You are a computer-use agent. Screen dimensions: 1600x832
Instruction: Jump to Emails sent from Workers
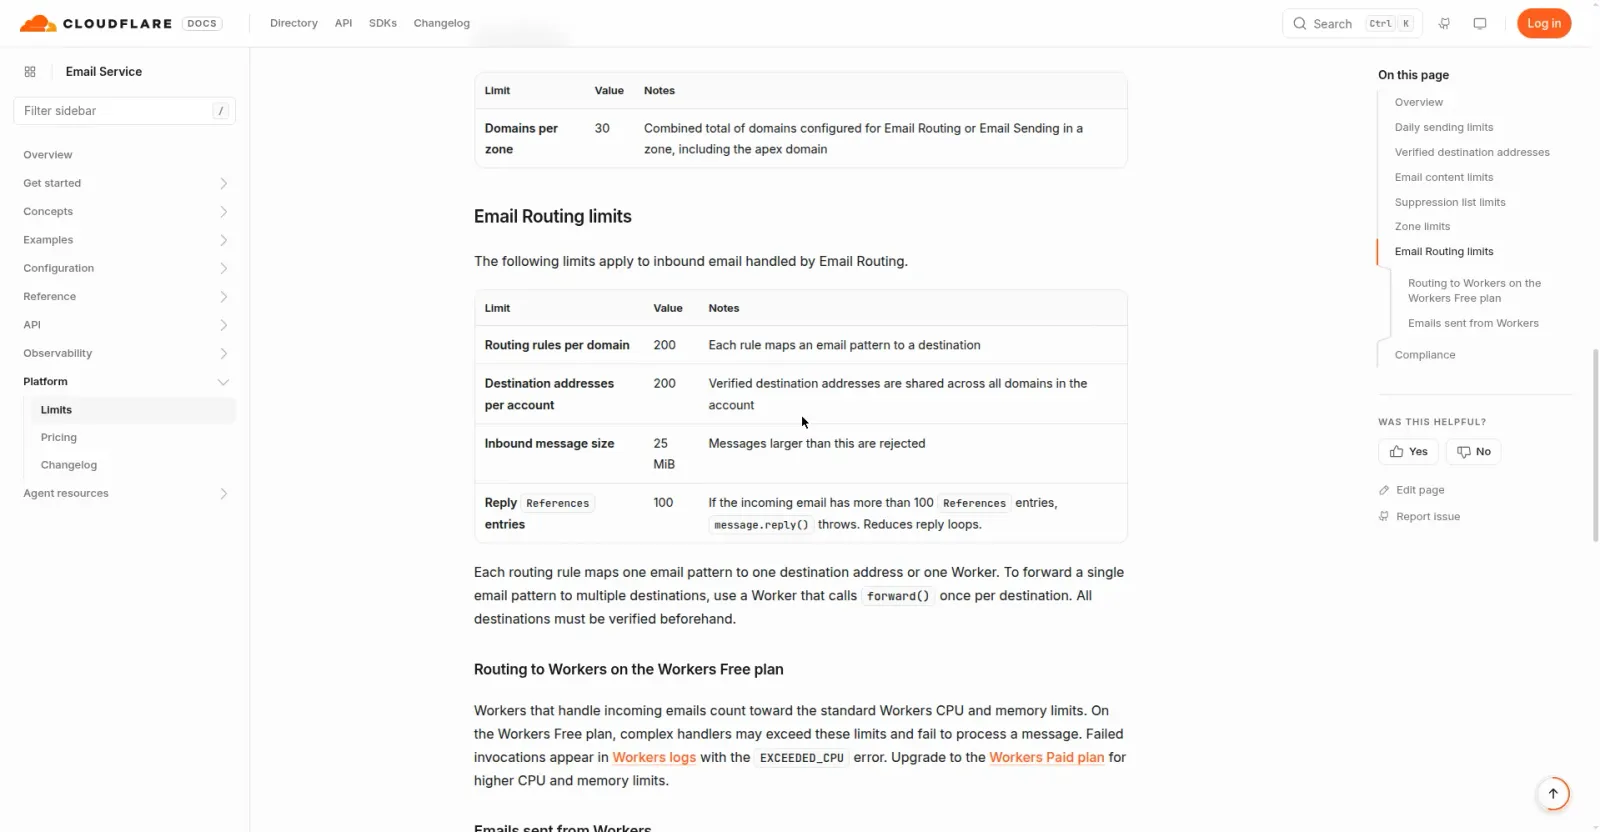click(1473, 324)
